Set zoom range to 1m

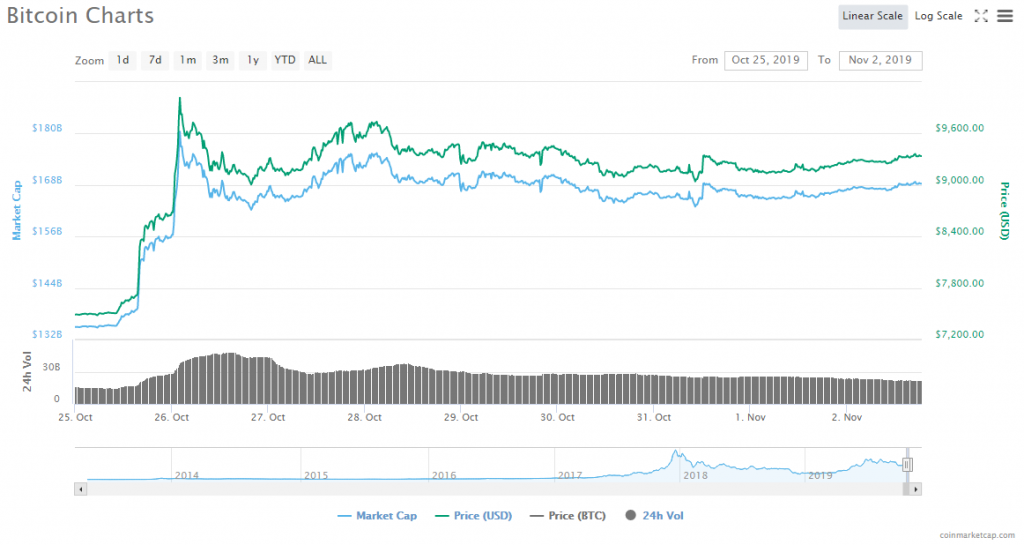(x=187, y=60)
